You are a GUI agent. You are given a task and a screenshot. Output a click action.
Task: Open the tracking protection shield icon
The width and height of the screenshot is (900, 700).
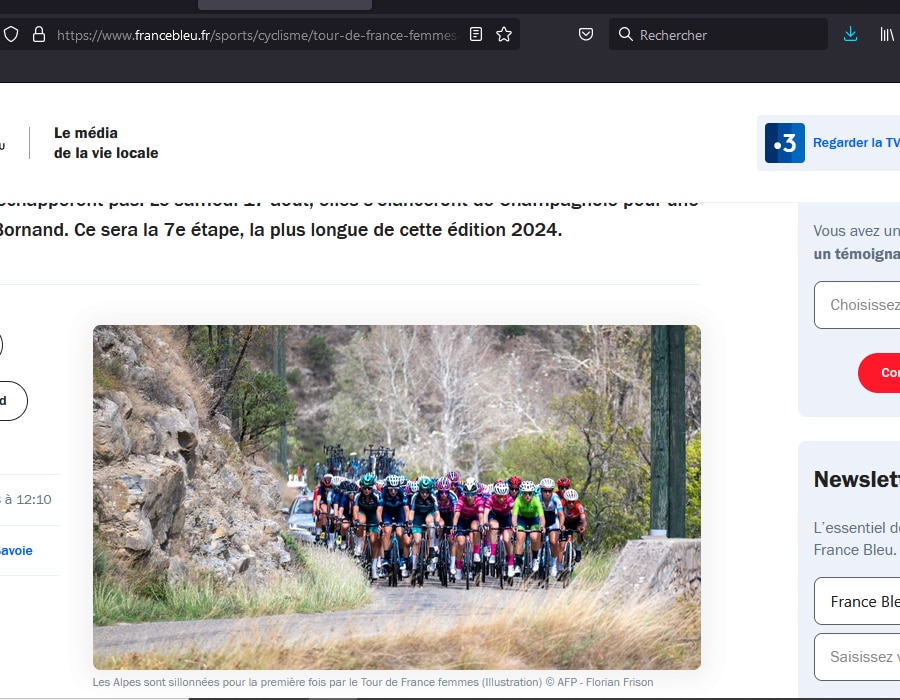click(10, 33)
